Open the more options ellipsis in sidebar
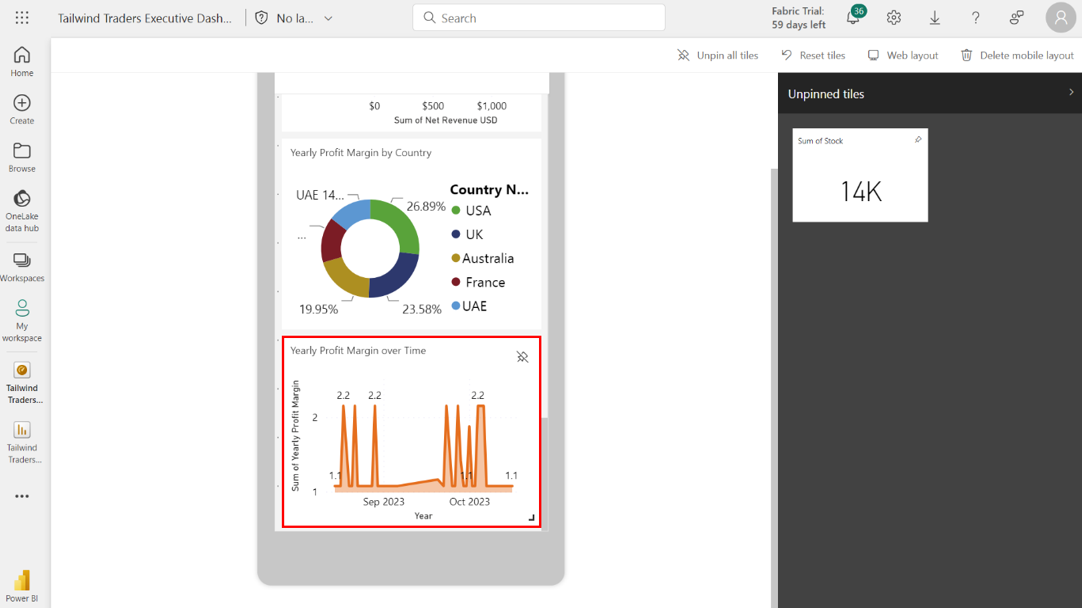1082x608 pixels. tap(22, 496)
